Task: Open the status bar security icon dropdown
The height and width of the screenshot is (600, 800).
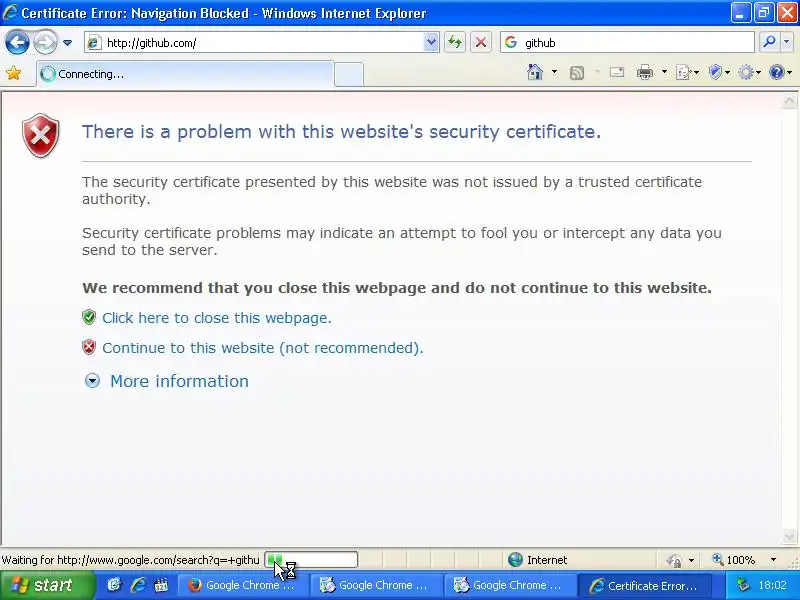Action: pyautogui.click(x=691, y=560)
